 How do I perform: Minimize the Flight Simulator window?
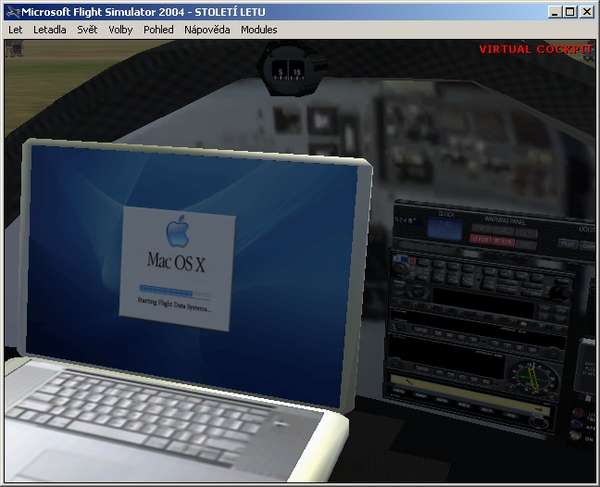click(x=555, y=12)
